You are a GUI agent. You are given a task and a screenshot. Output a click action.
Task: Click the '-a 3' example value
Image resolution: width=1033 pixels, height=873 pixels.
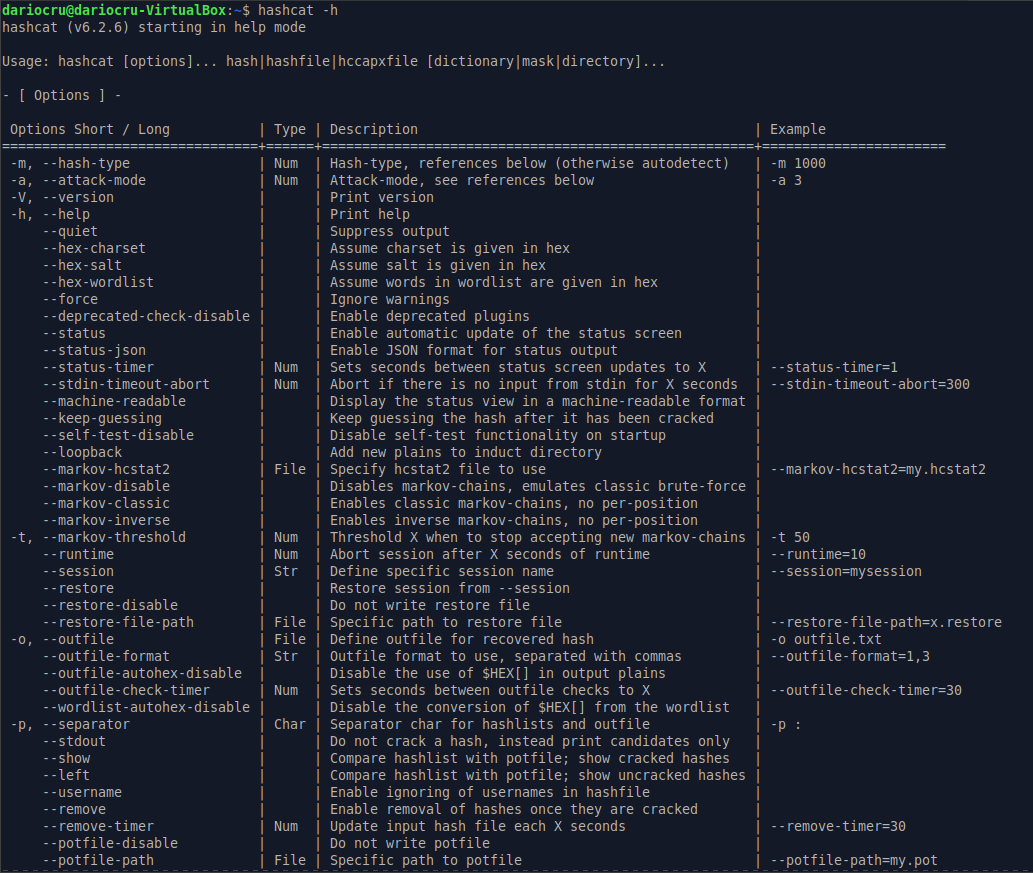click(x=786, y=181)
